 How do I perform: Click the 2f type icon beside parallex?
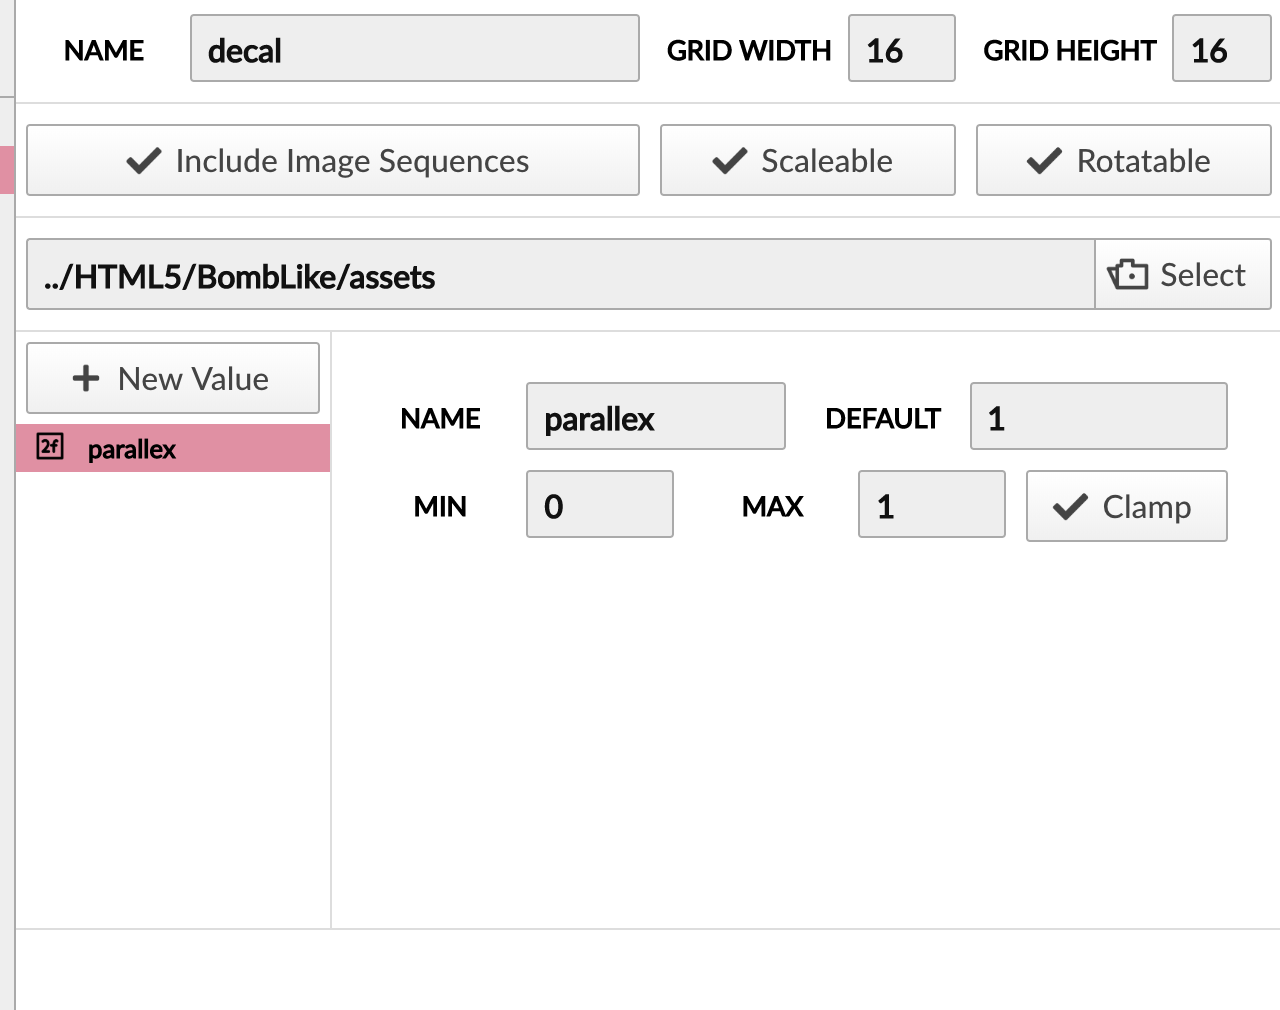coord(50,446)
